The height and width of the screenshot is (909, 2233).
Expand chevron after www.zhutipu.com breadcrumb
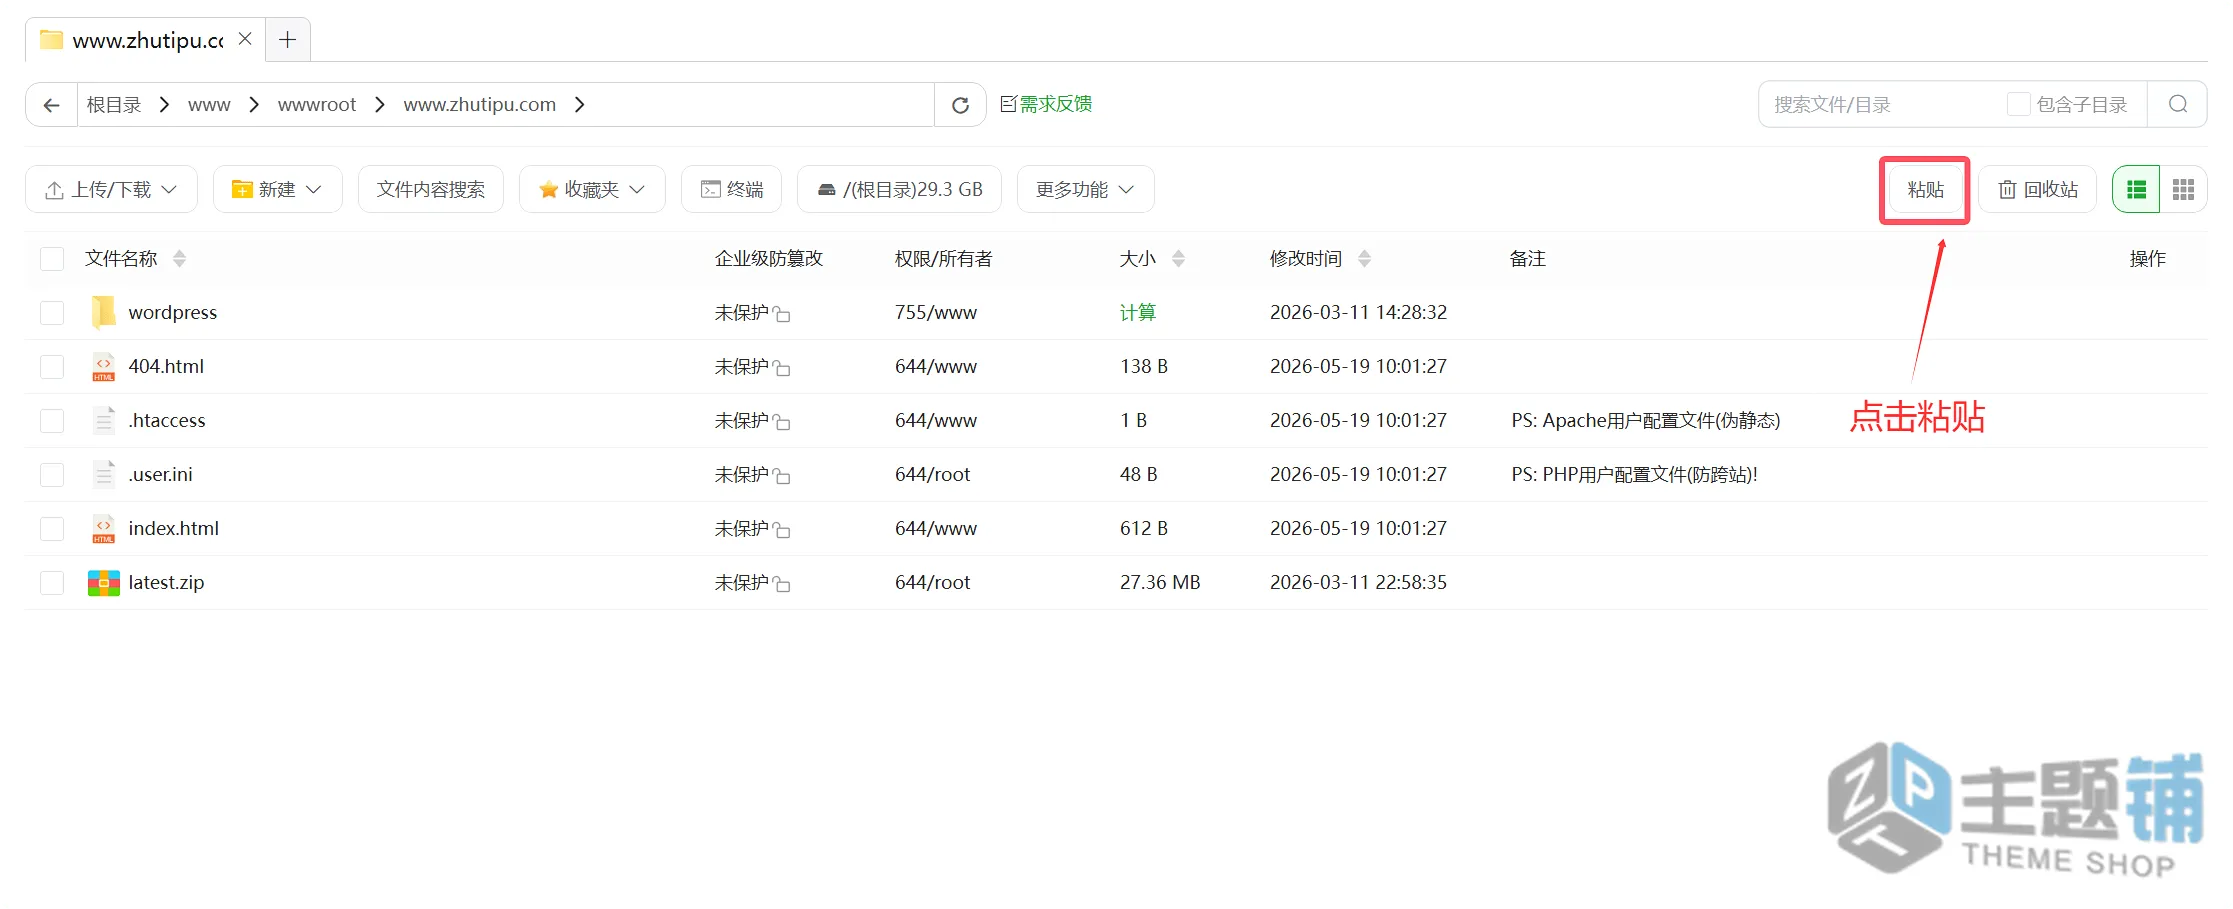580,104
